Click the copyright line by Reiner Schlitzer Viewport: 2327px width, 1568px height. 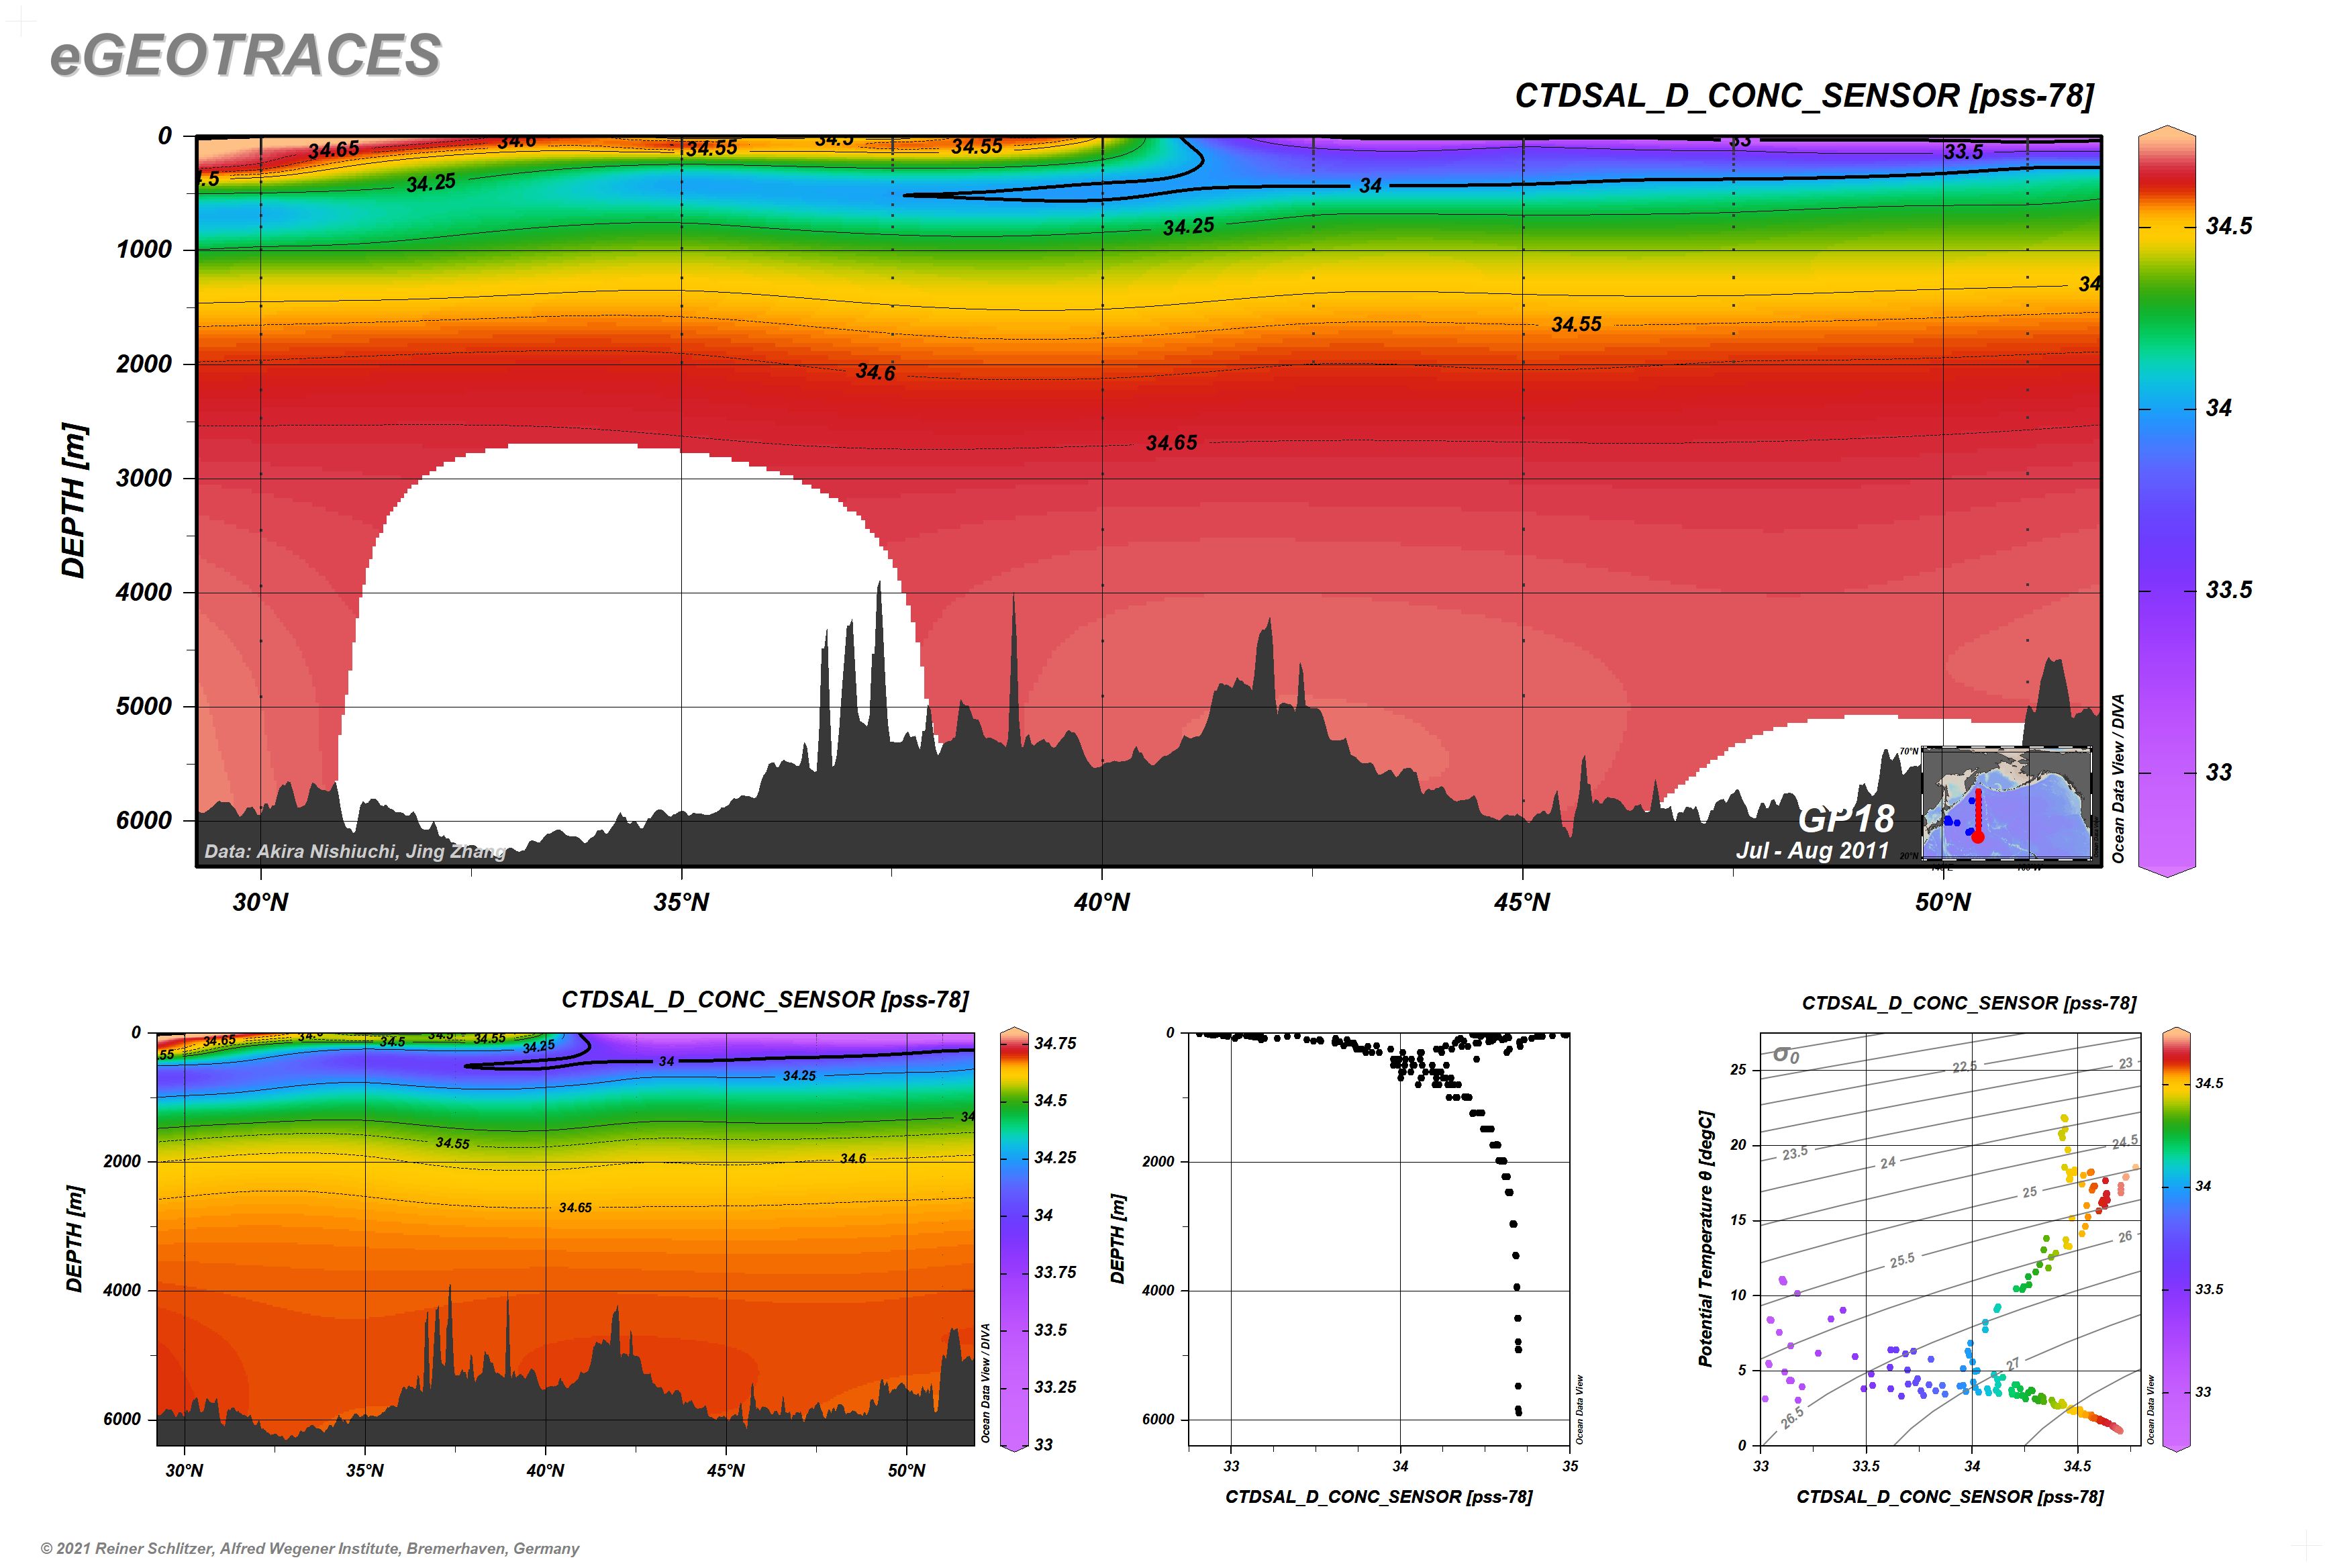click(x=310, y=1548)
